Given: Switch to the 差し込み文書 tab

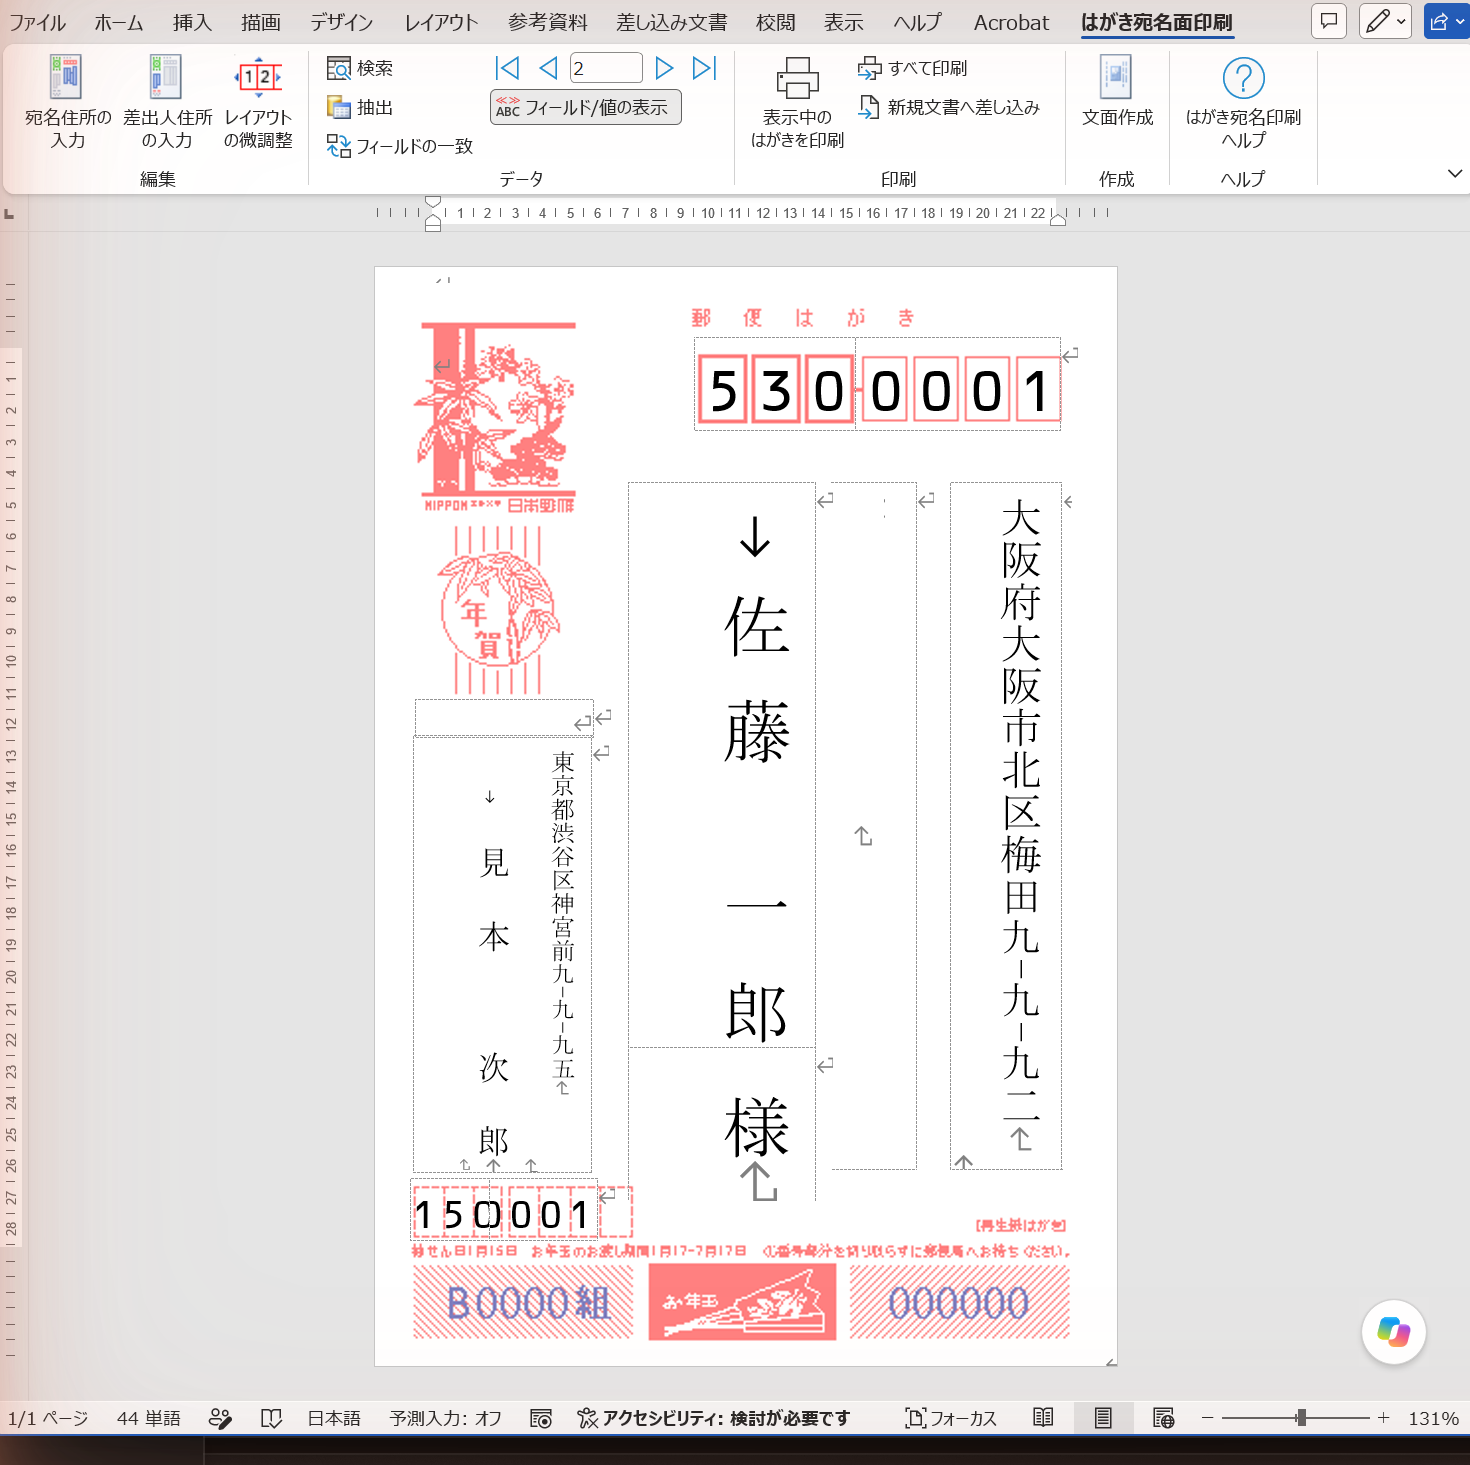Looking at the screenshot, I should (x=672, y=22).
